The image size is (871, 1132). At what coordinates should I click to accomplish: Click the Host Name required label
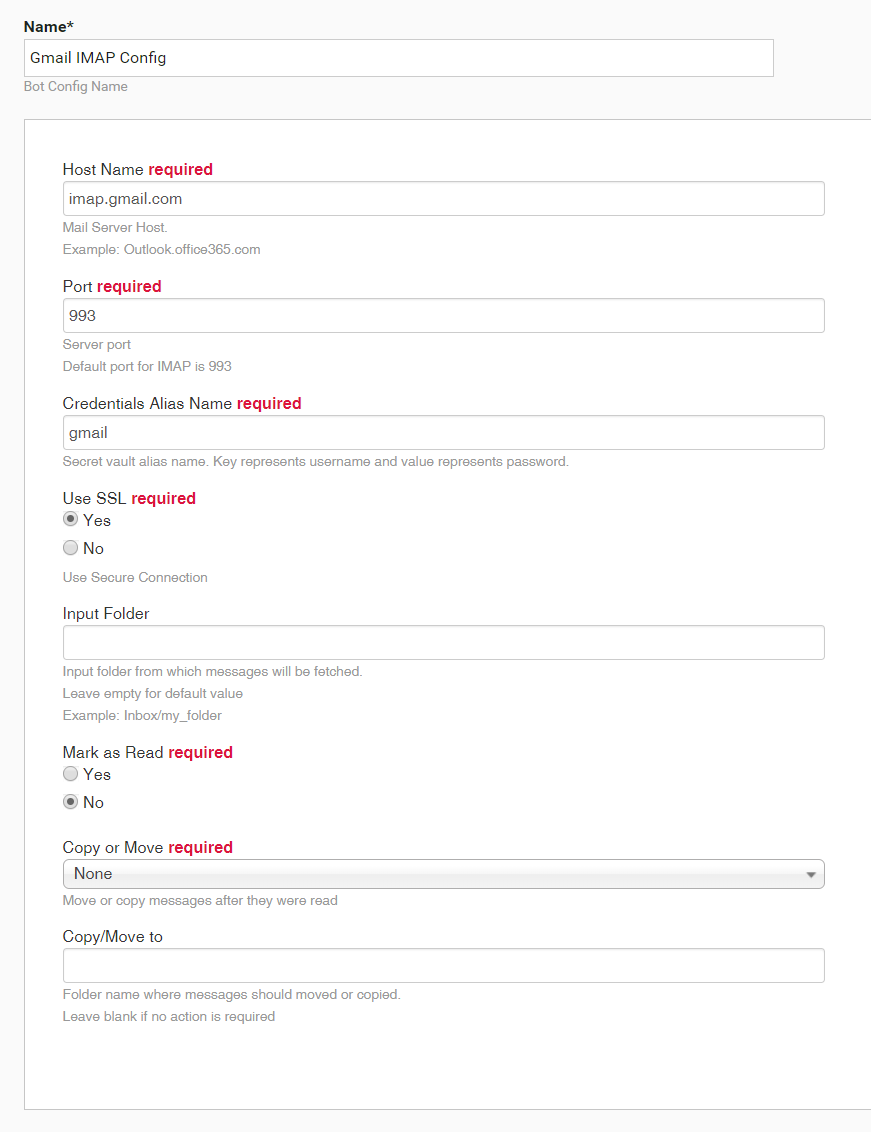point(137,169)
